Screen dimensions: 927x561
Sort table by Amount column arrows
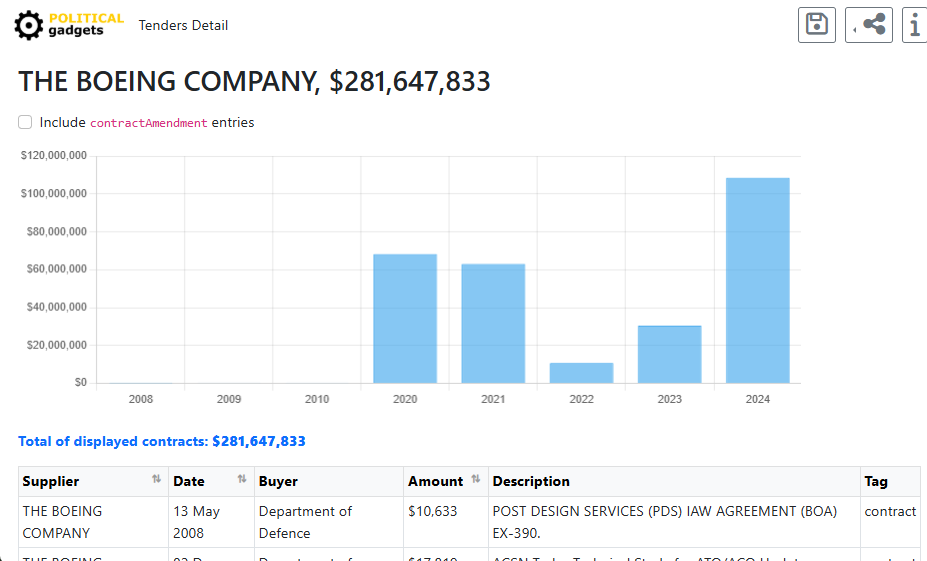coord(476,479)
